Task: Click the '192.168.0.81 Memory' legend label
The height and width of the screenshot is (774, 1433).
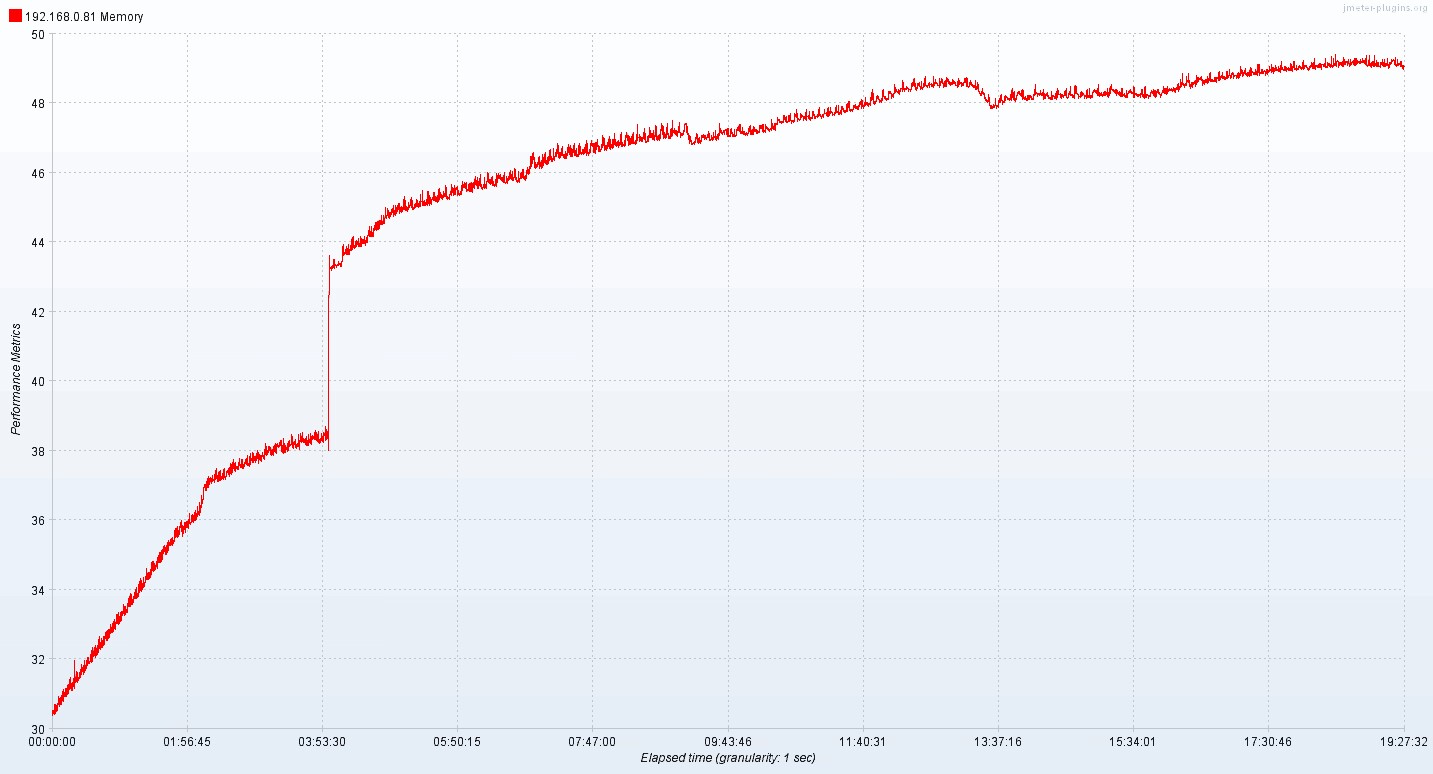Action: [x=84, y=17]
